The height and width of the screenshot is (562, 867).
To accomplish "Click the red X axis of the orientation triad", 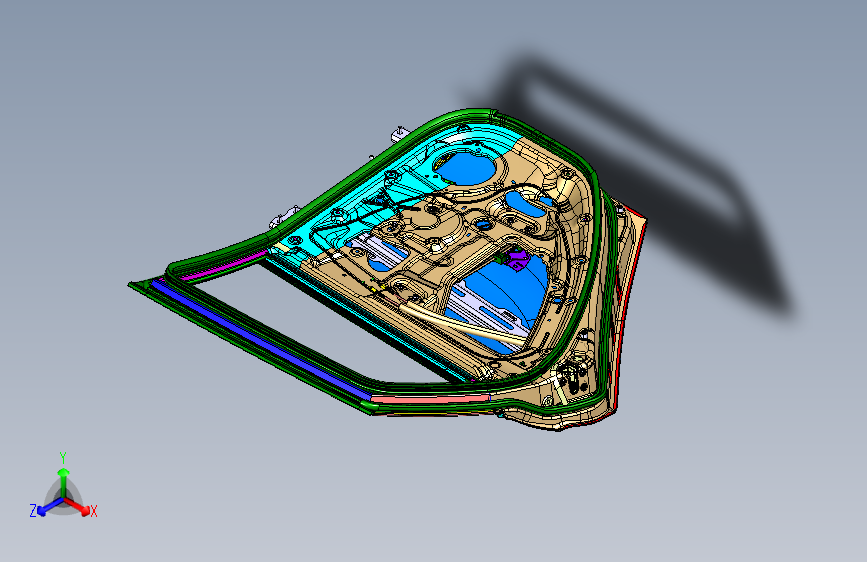I will (x=77, y=506).
